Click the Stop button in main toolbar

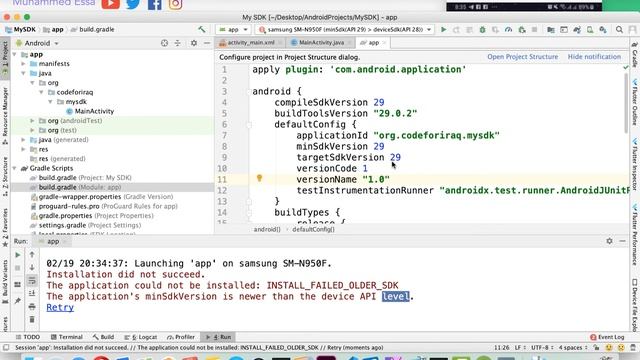point(534,29)
